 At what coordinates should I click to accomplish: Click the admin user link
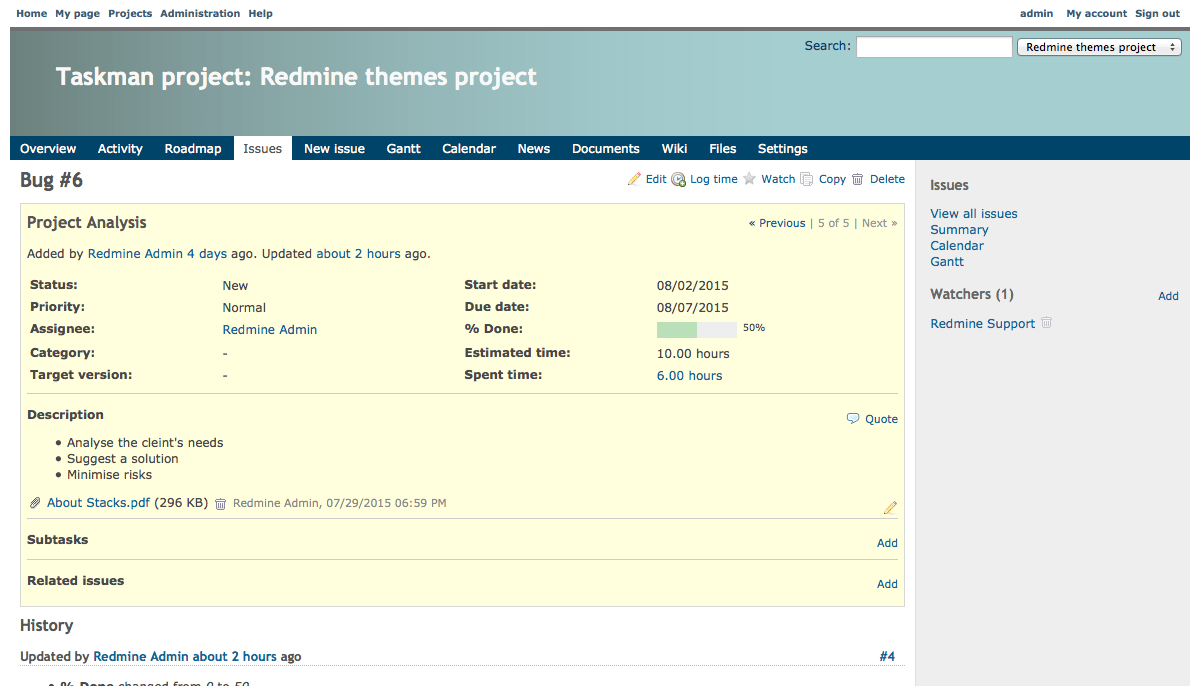pyautogui.click(x=1036, y=13)
